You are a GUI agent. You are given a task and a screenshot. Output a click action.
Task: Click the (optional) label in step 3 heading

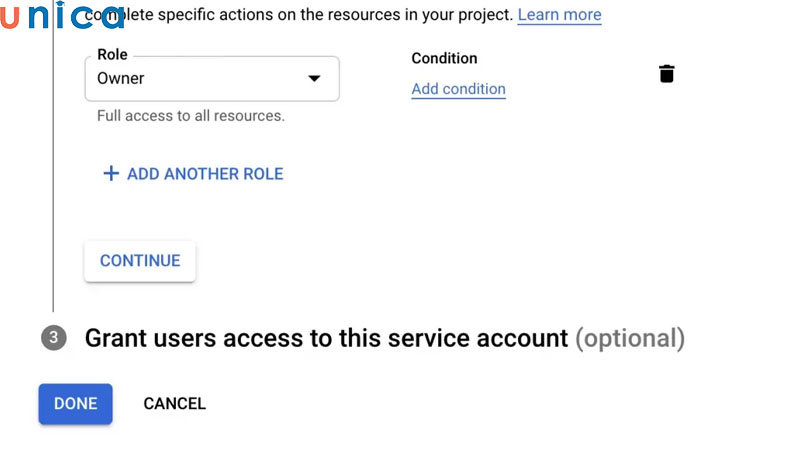point(630,338)
